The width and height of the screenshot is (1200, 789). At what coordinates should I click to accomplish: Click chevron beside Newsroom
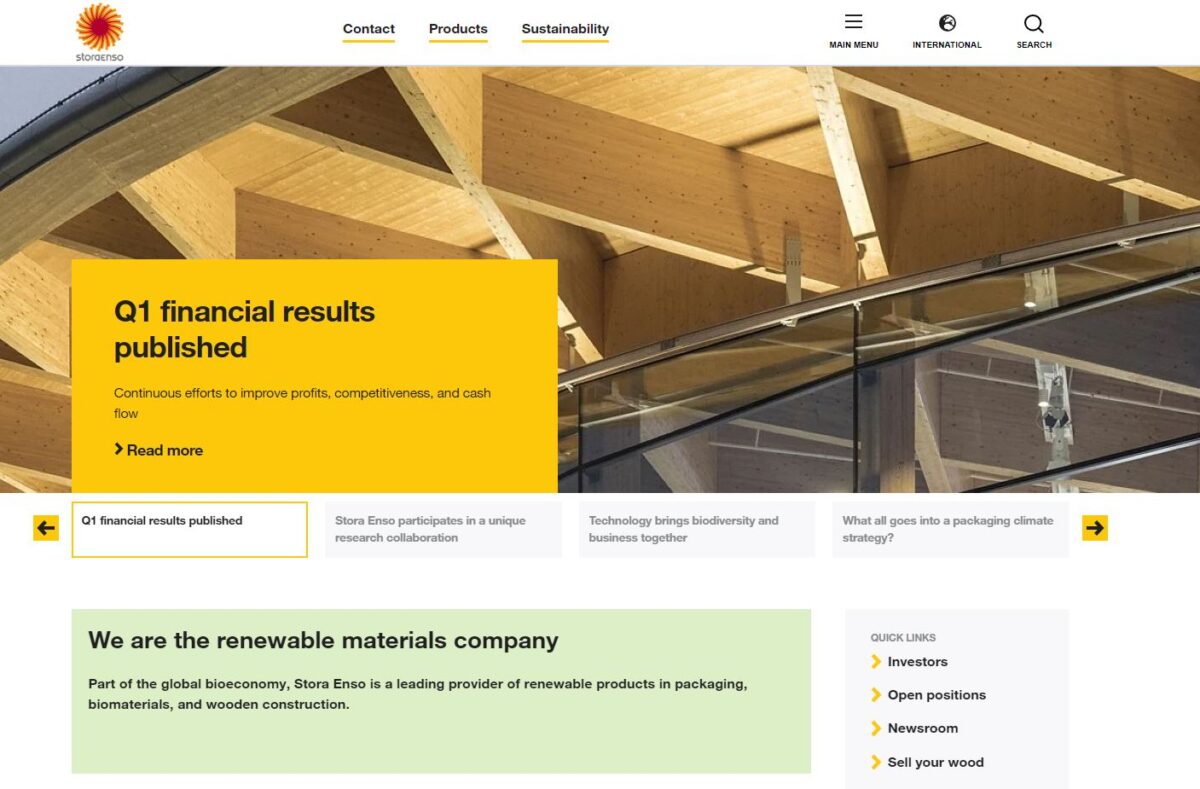click(x=876, y=728)
